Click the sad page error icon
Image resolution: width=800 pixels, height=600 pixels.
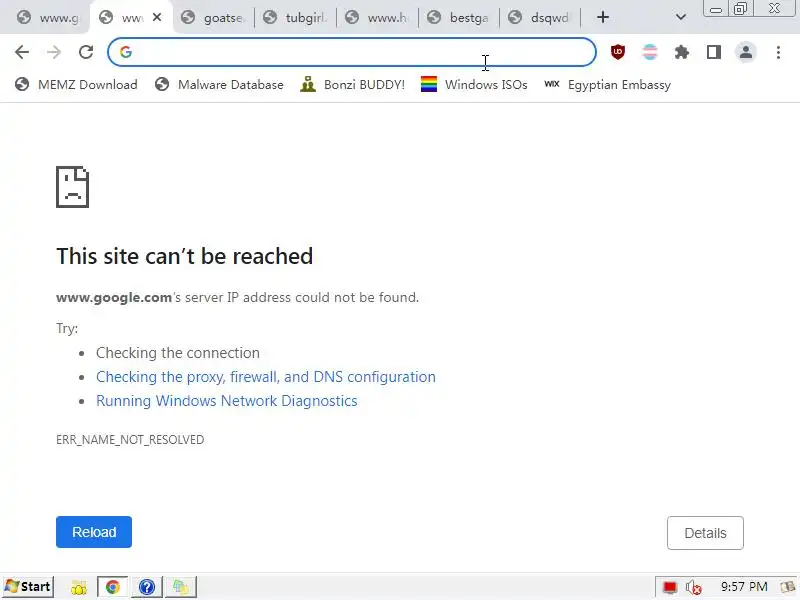point(72,187)
